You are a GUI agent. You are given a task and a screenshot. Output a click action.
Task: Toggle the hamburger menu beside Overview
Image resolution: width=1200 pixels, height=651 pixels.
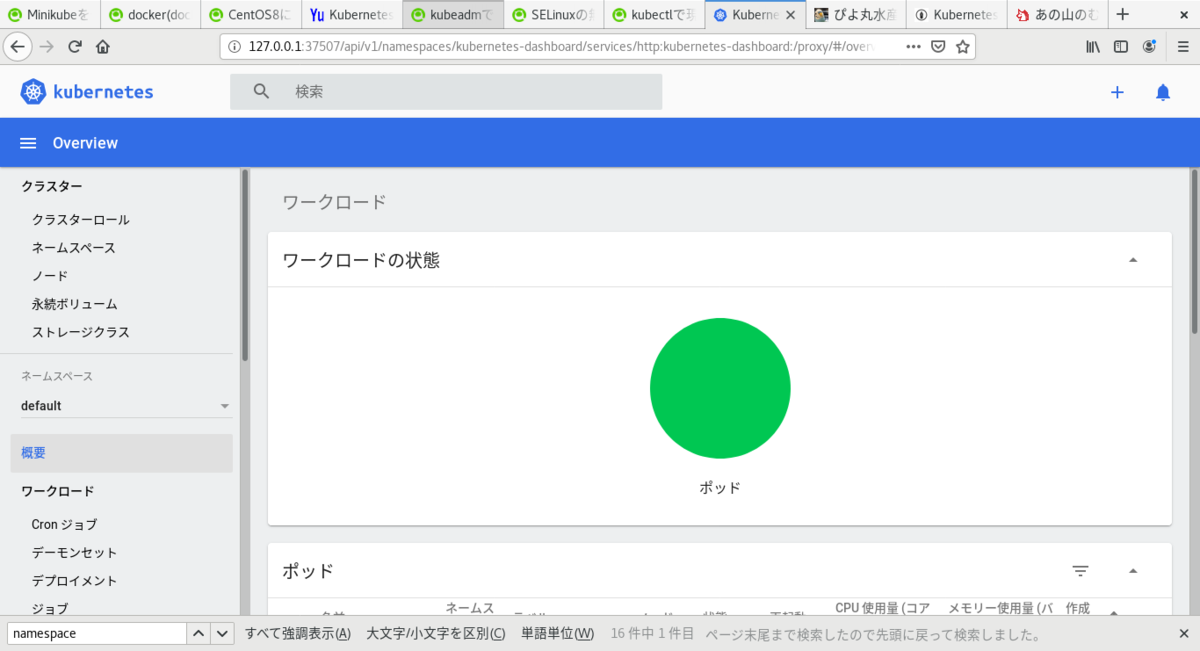(x=28, y=143)
